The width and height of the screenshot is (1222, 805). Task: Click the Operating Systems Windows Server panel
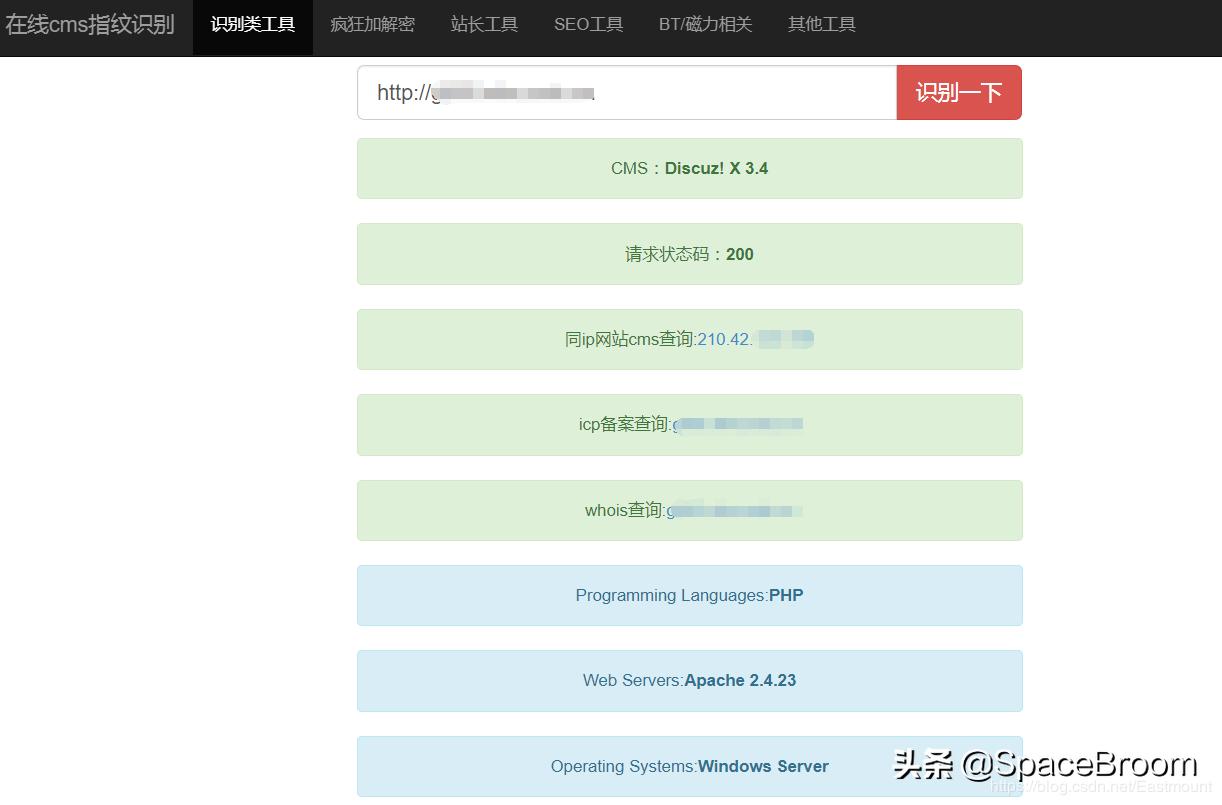(x=689, y=766)
